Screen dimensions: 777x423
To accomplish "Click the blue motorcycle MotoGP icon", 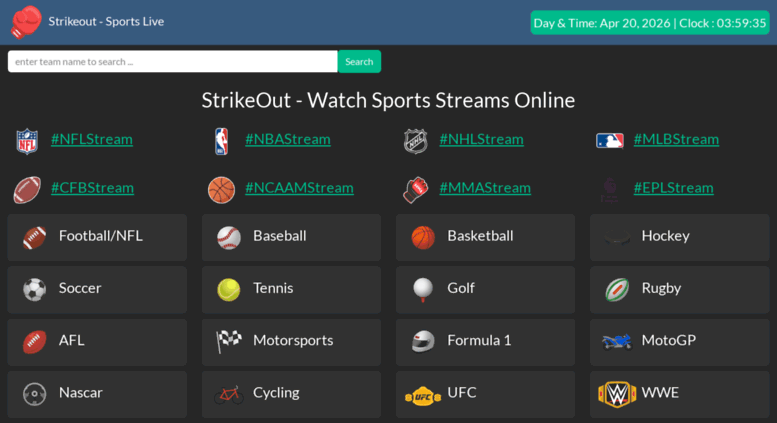I will (x=617, y=342).
